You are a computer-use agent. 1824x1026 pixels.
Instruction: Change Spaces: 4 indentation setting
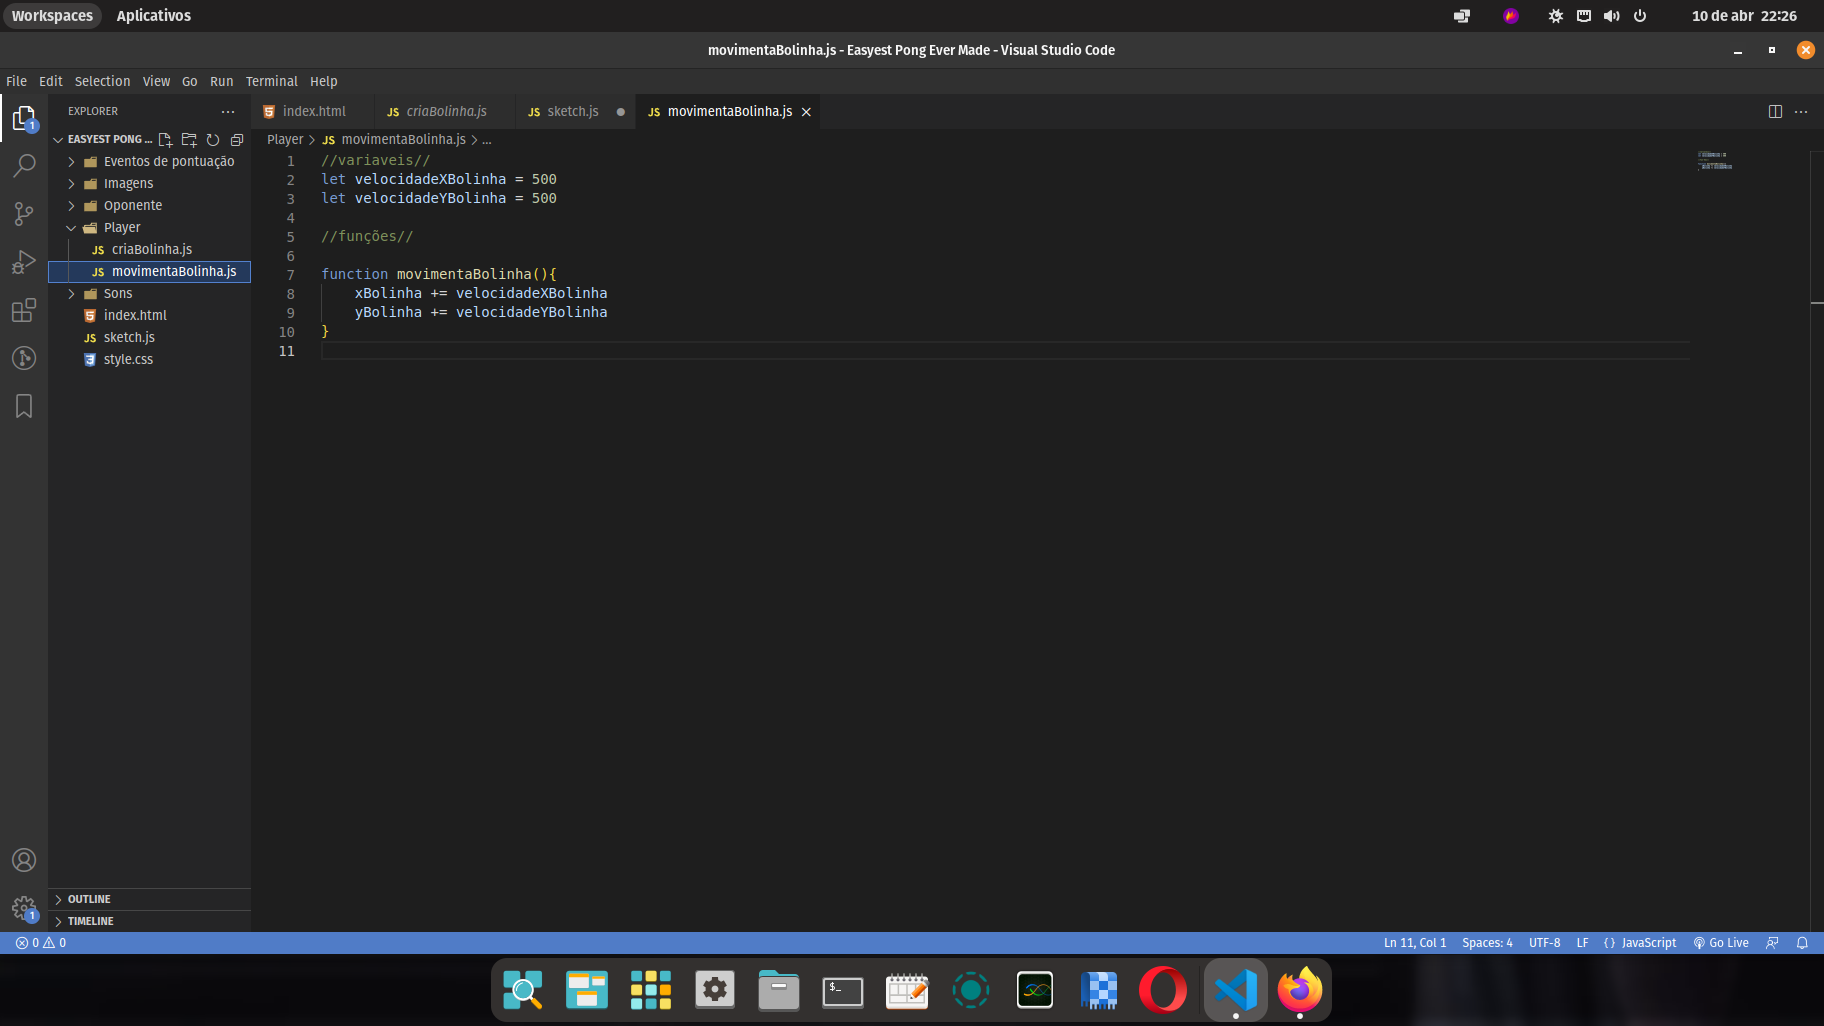pos(1487,943)
